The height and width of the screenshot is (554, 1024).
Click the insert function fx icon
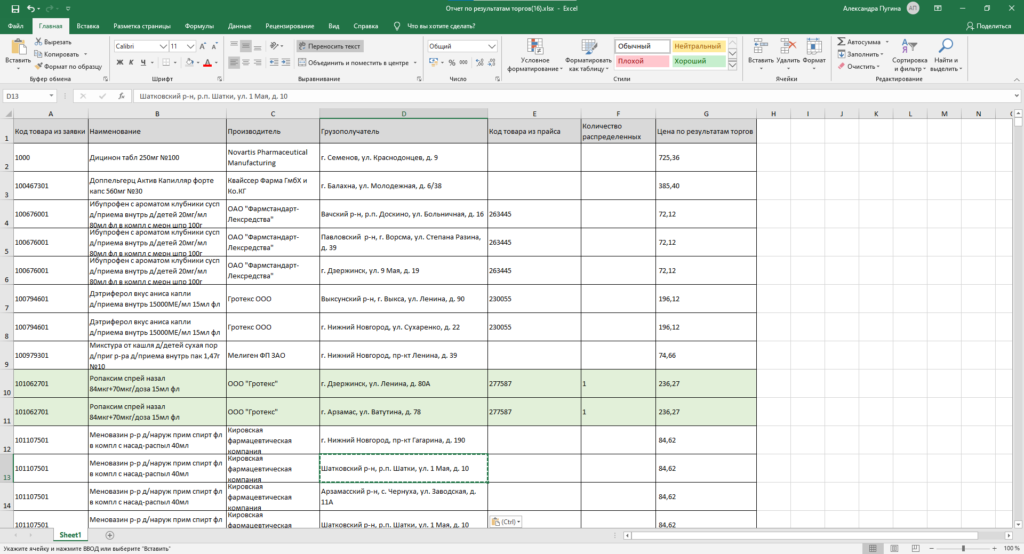tap(123, 97)
